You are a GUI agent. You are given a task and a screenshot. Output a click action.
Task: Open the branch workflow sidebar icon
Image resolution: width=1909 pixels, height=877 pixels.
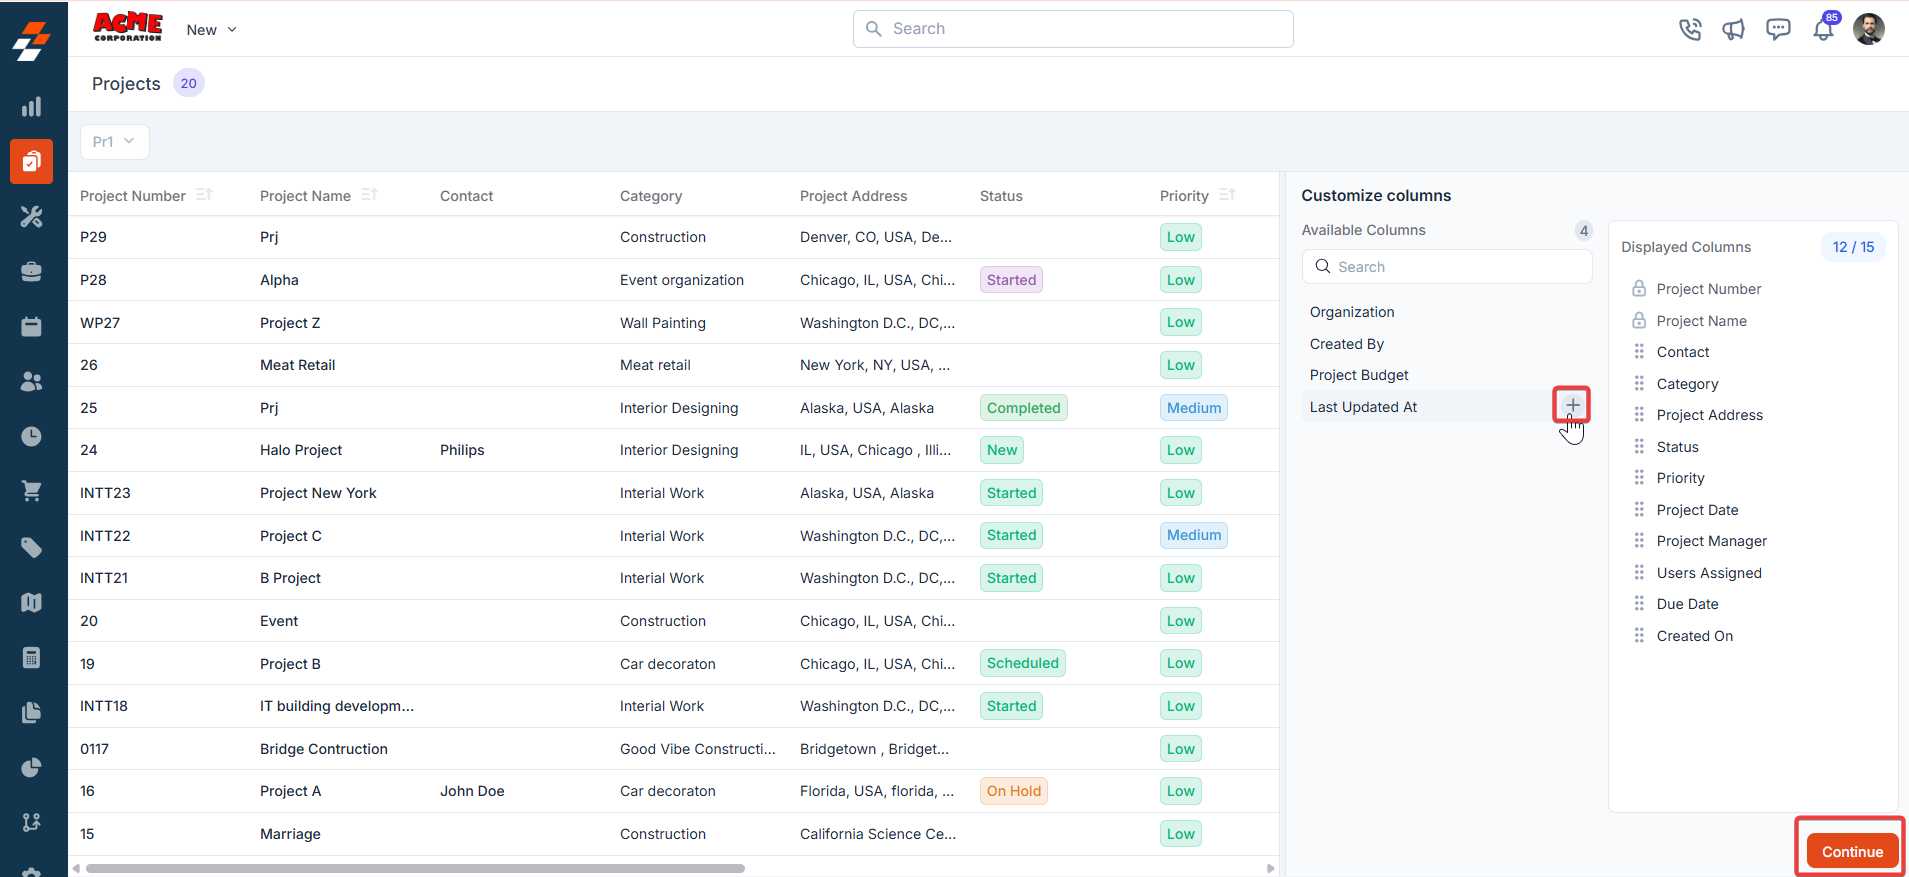pos(32,822)
